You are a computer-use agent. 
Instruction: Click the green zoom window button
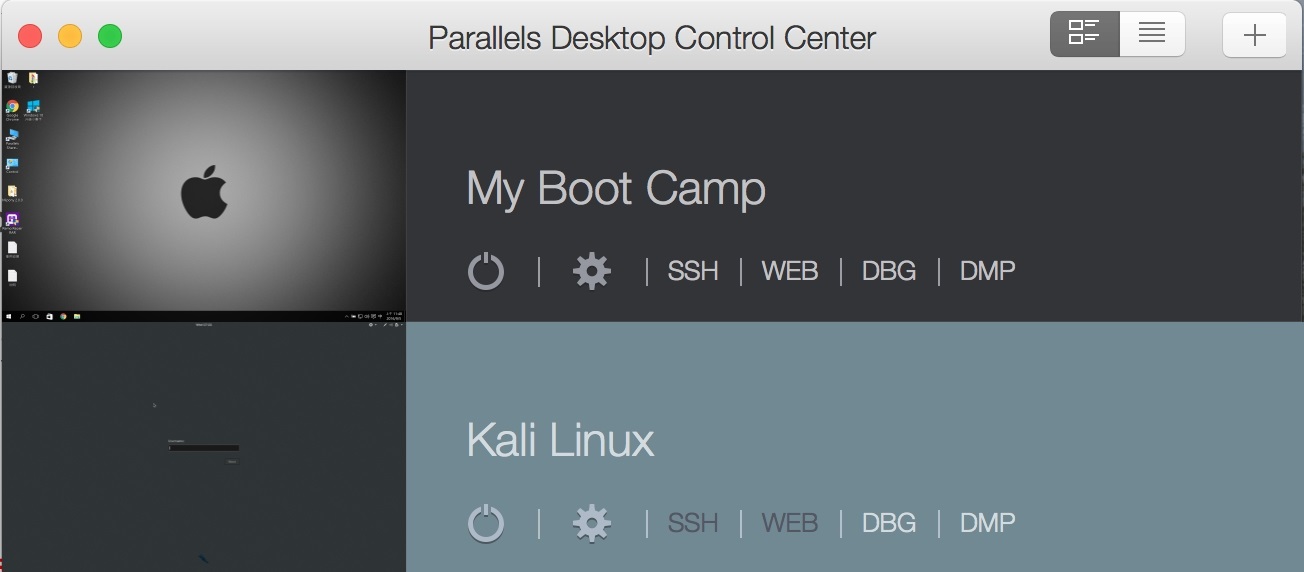[110, 36]
